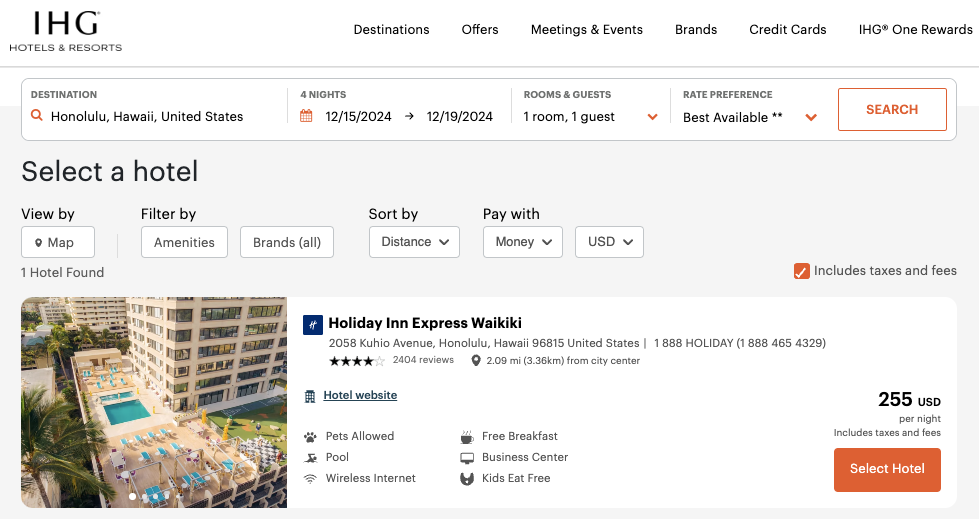Open IHG One Rewards menu
The image size is (979, 519).
915,29
